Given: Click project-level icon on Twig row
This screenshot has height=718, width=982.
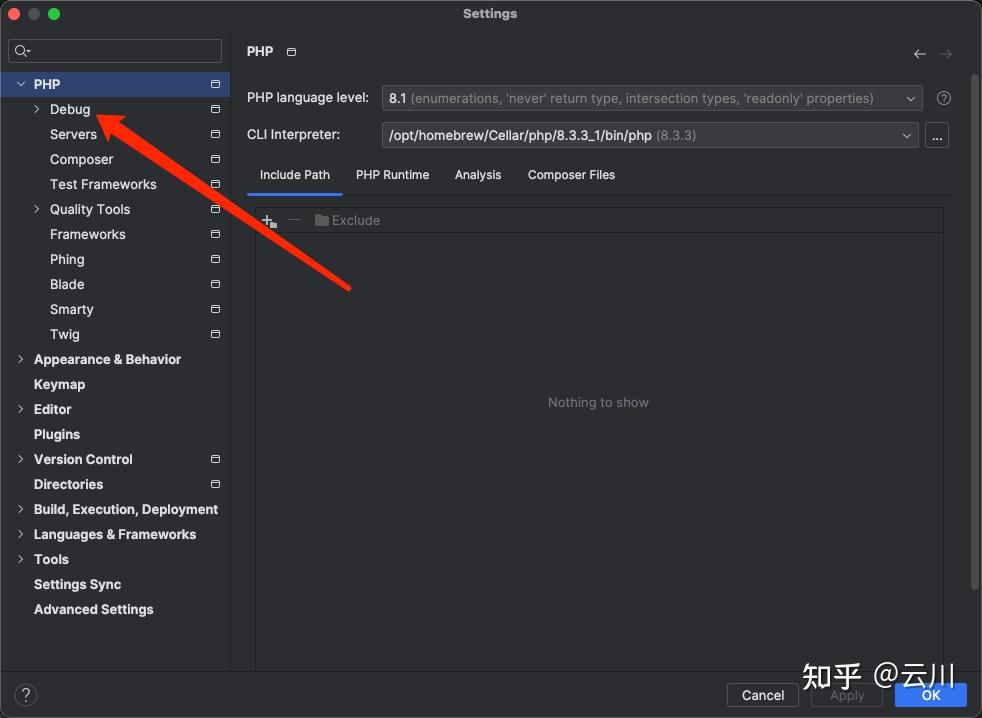Looking at the screenshot, I should 215,335.
